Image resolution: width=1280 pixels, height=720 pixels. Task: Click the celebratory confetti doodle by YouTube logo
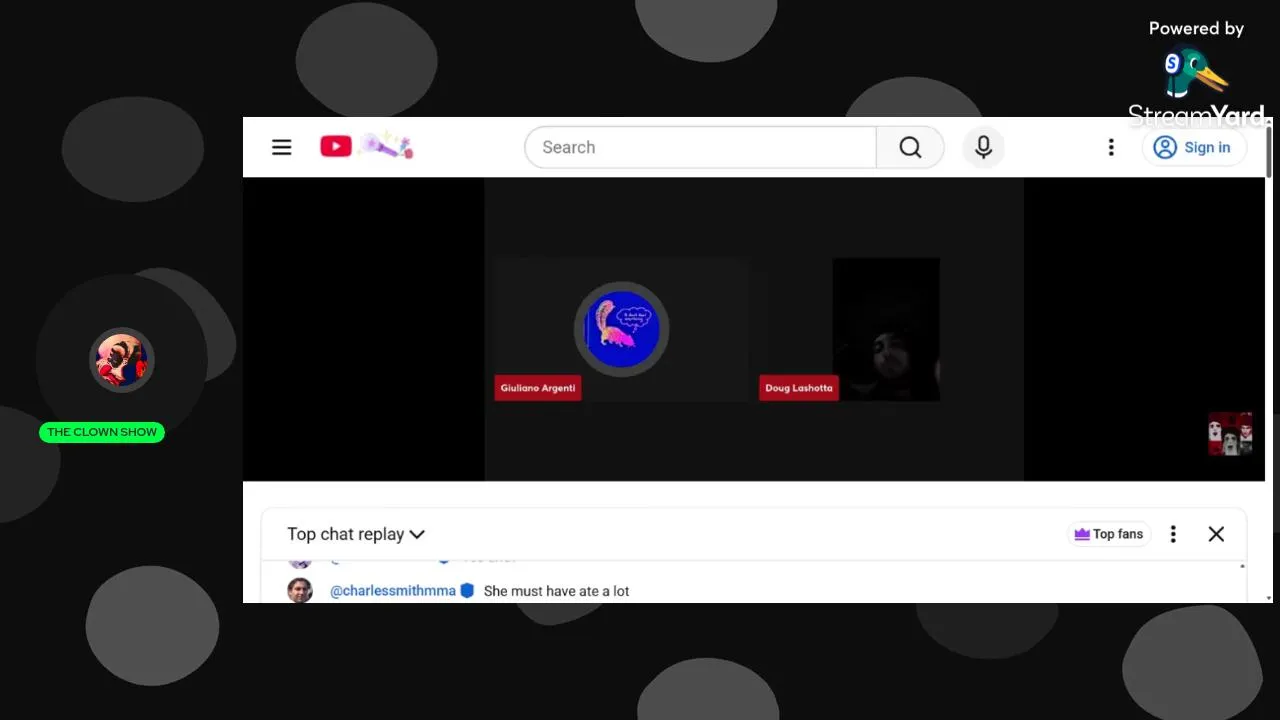pos(387,146)
